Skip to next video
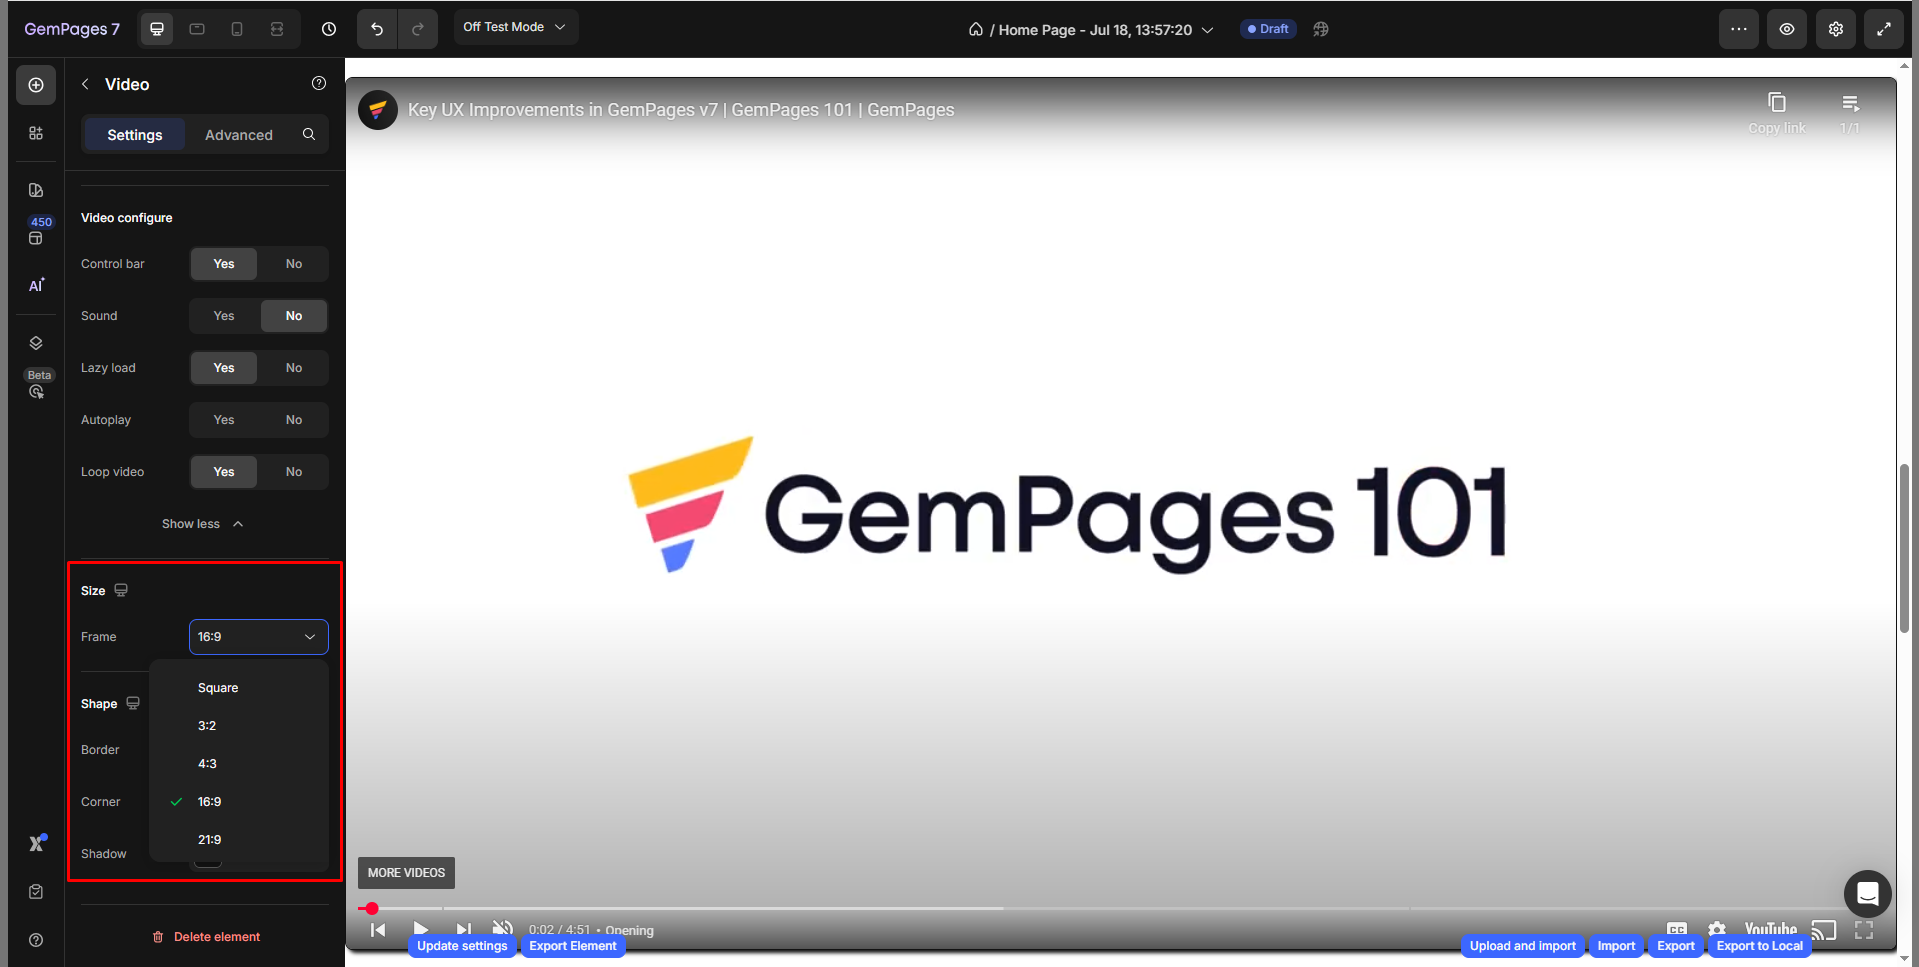 [x=463, y=929]
